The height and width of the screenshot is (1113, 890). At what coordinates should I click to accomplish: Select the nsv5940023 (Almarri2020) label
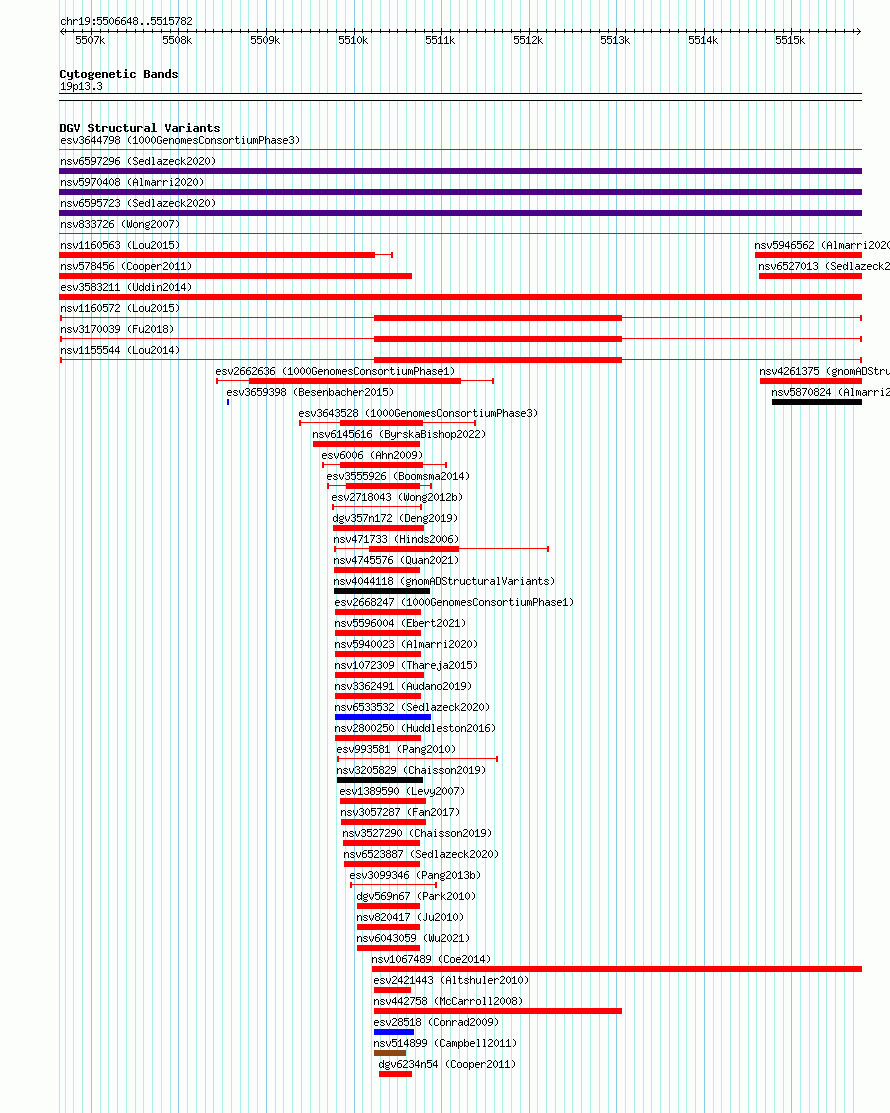click(406, 645)
